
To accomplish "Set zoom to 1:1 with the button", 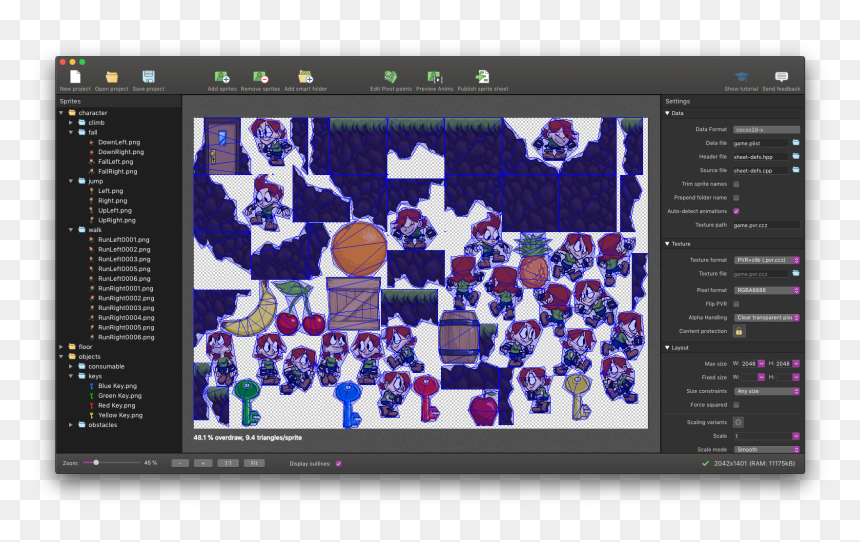I will tap(228, 464).
